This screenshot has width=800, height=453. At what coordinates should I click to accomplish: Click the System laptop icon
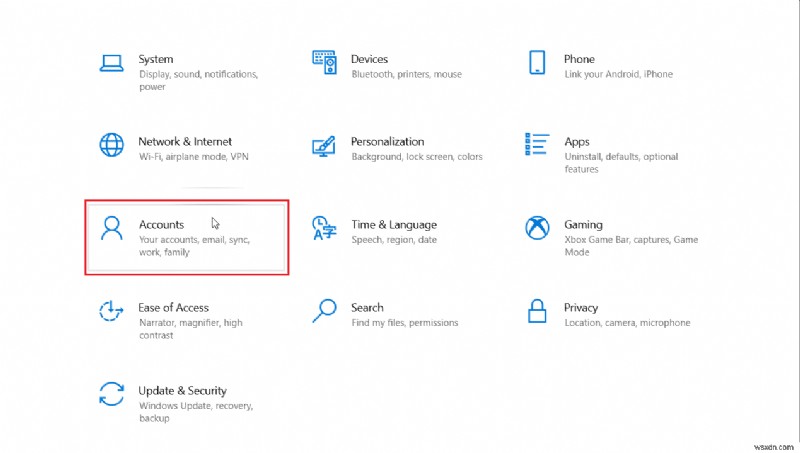click(x=111, y=63)
